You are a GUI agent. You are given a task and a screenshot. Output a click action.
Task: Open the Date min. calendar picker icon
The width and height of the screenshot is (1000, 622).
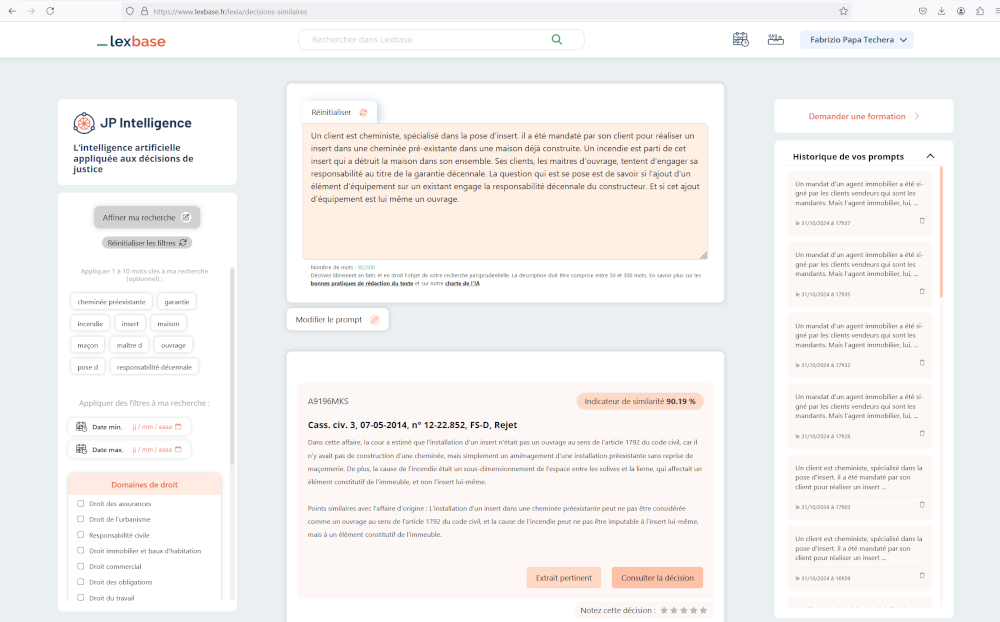point(178,427)
